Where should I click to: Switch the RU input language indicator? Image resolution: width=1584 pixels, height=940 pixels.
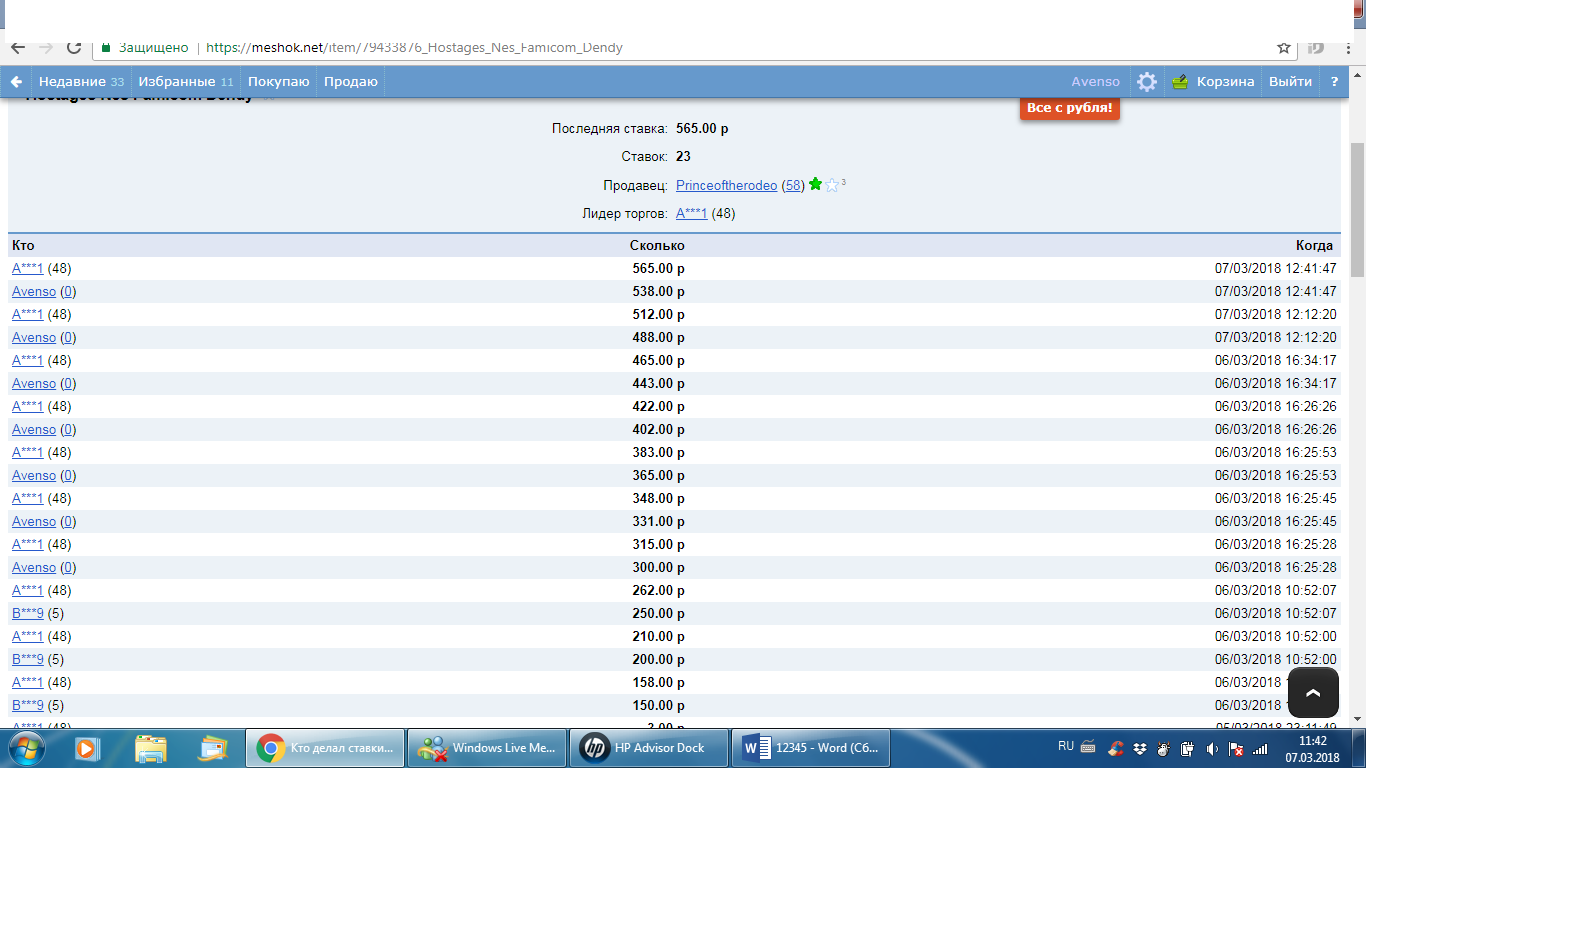(x=1066, y=747)
